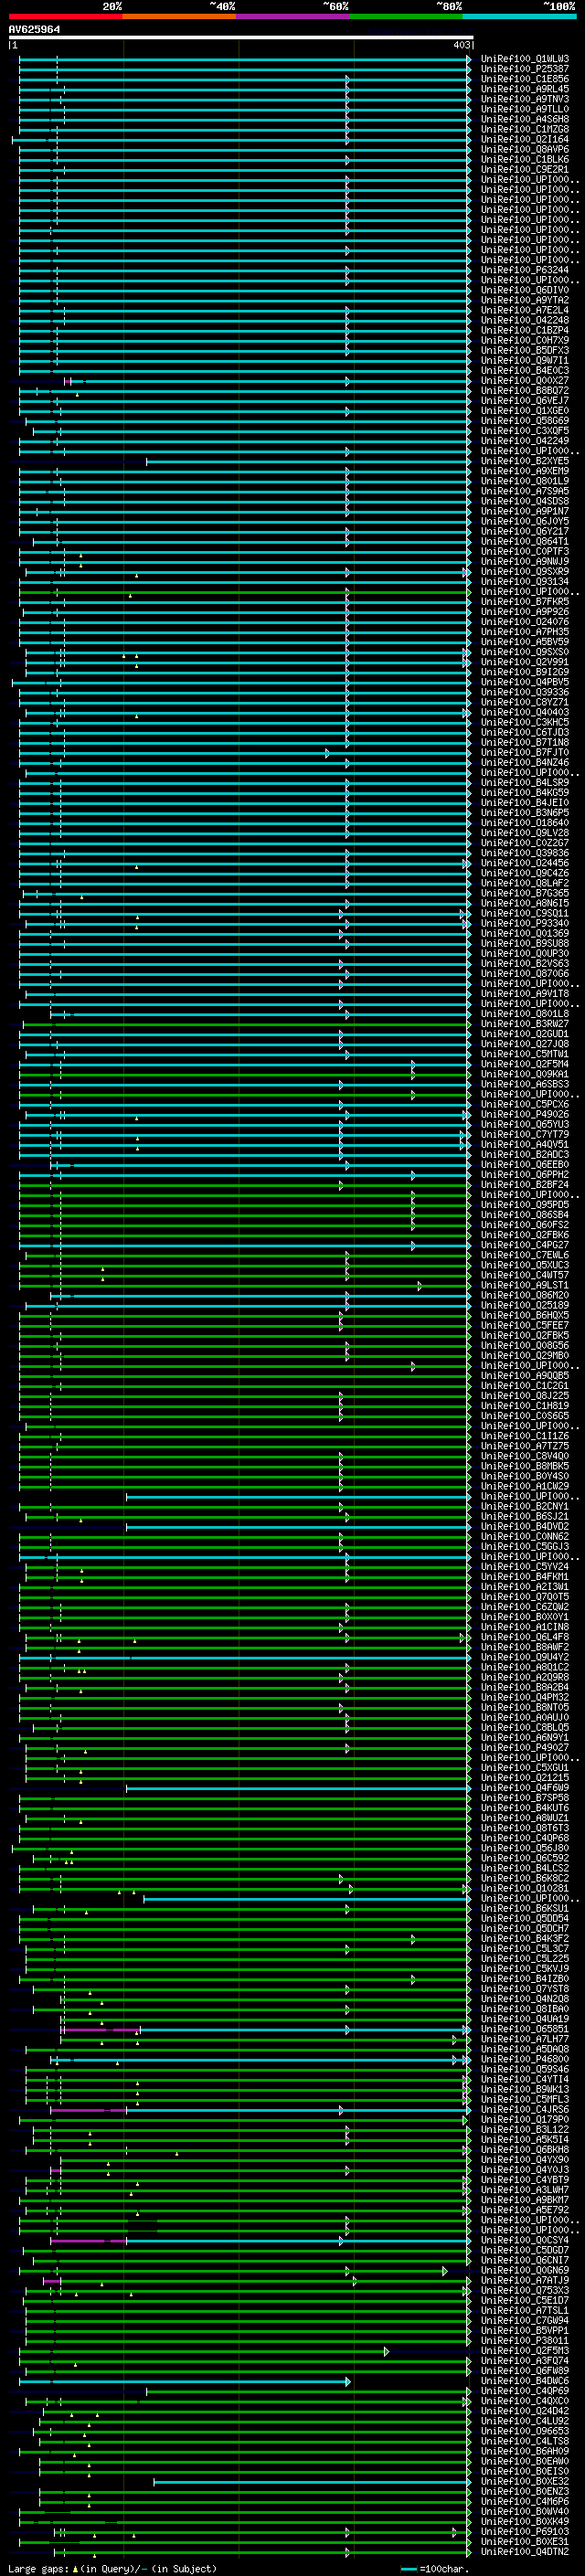Open the UniRef100_Q25189 entry
The height and width of the screenshot is (2576, 585).
[x=525, y=1305]
